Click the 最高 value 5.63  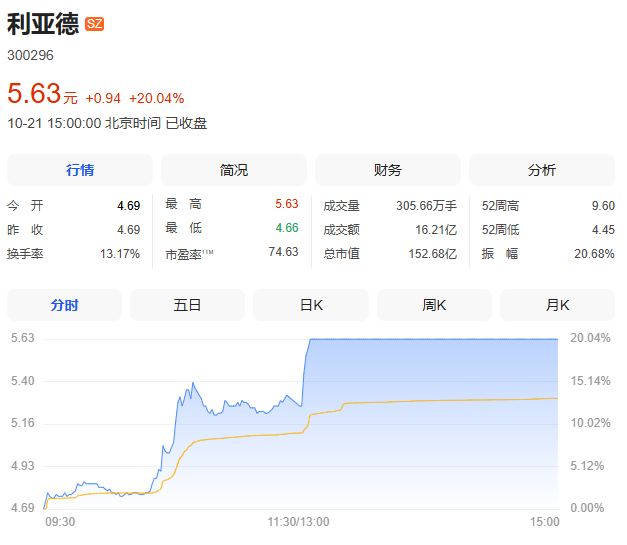[x=287, y=204]
